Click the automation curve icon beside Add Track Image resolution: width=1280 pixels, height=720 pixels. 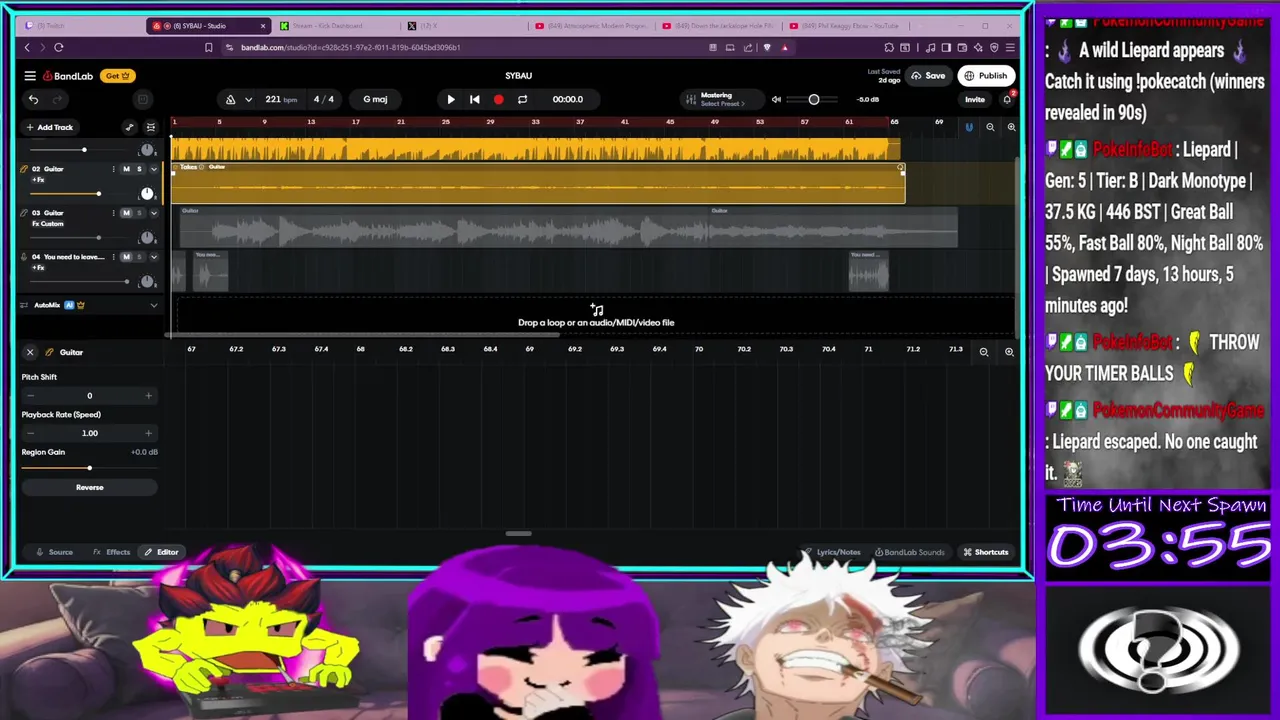click(129, 127)
